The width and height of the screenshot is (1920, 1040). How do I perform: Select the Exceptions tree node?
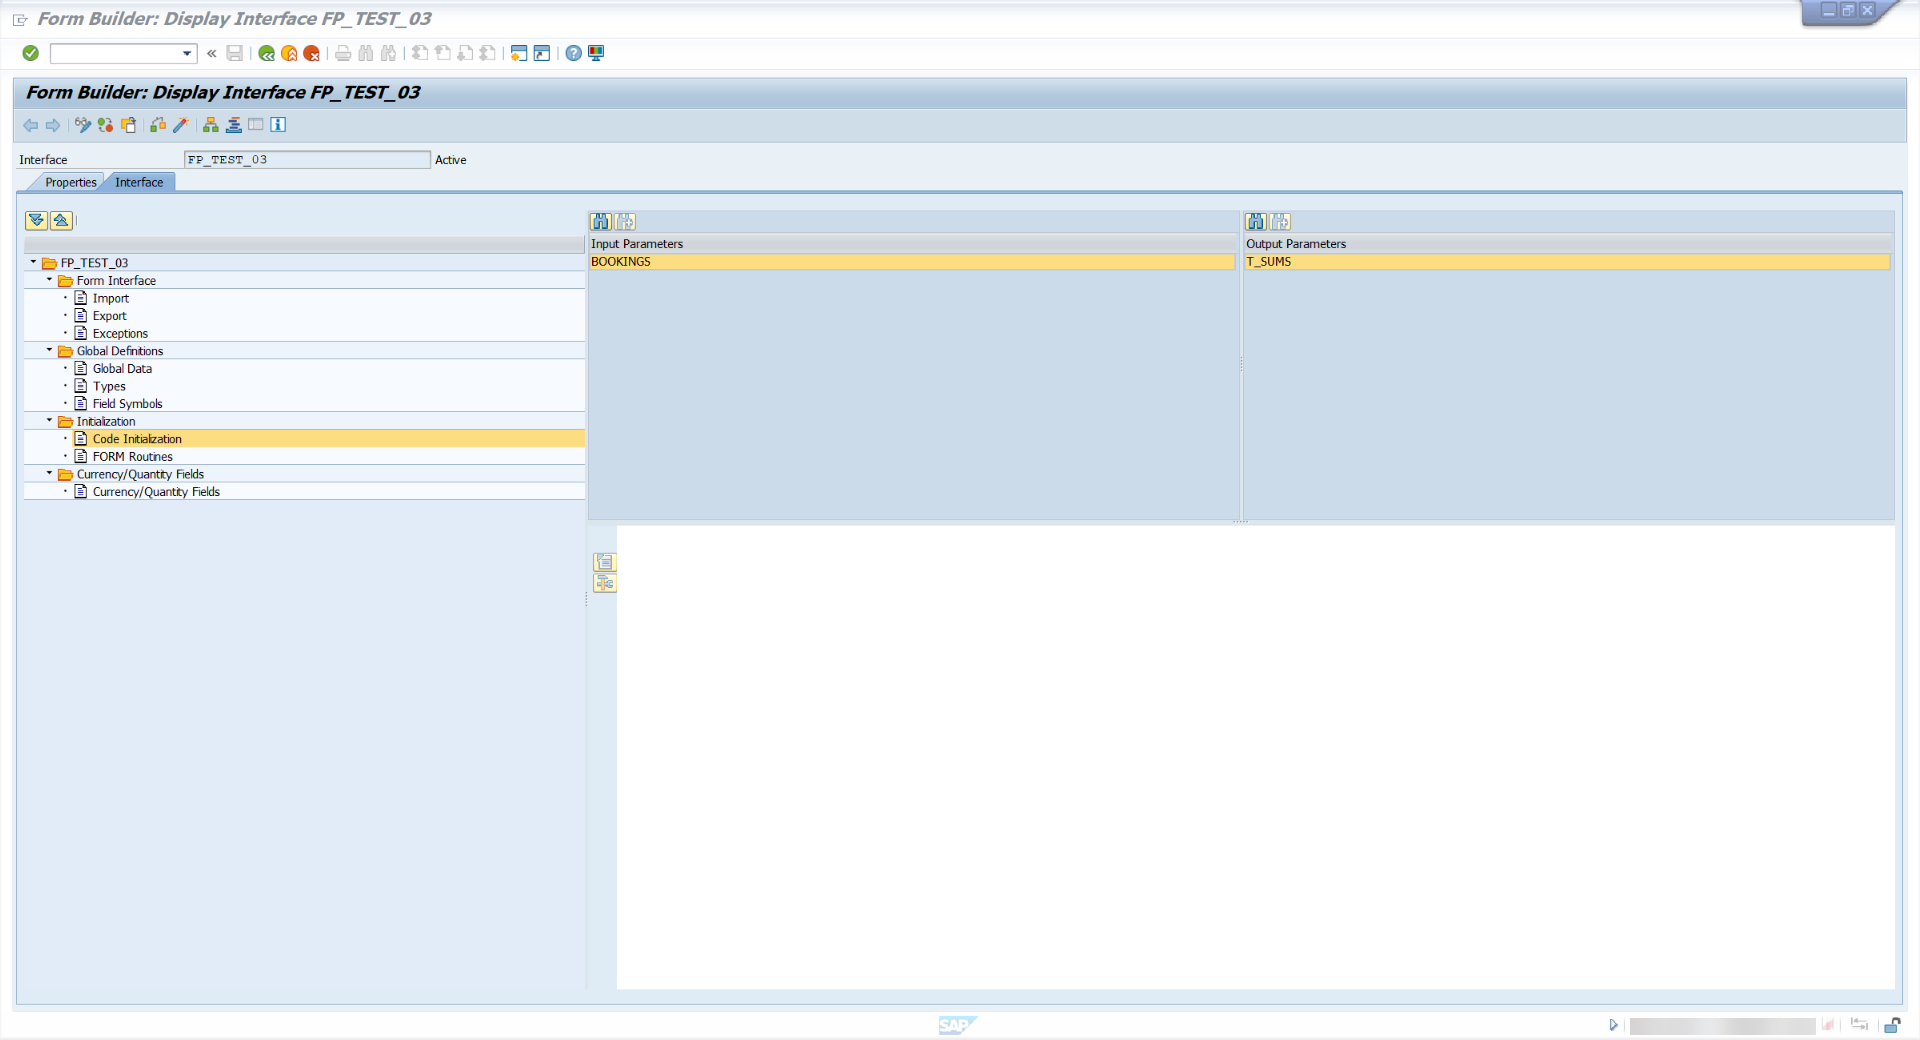pos(120,334)
